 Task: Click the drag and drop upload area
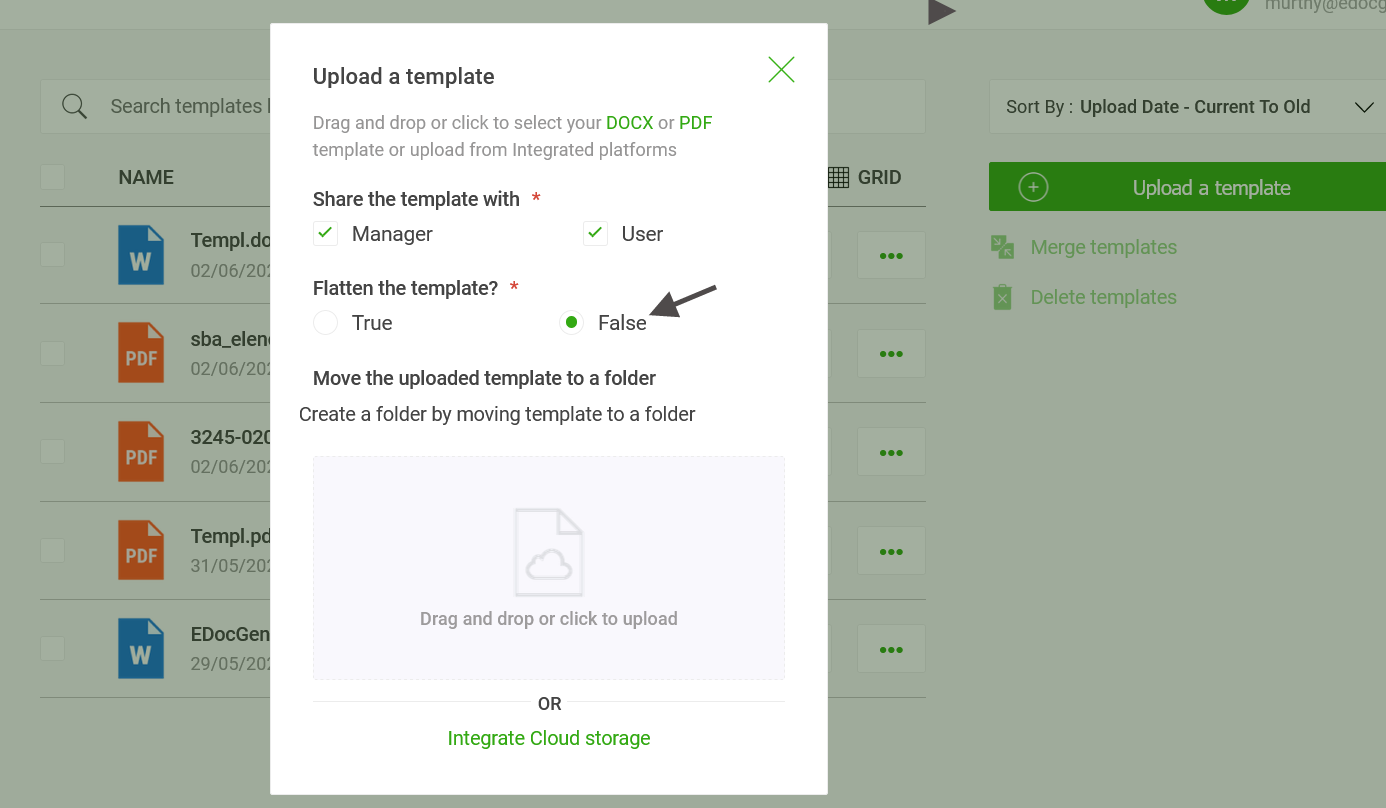[x=549, y=567]
